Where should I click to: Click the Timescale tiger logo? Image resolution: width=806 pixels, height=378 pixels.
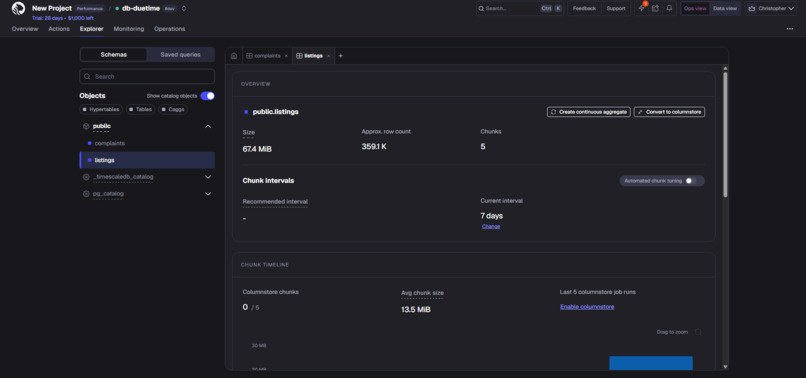[x=19, y=9]
